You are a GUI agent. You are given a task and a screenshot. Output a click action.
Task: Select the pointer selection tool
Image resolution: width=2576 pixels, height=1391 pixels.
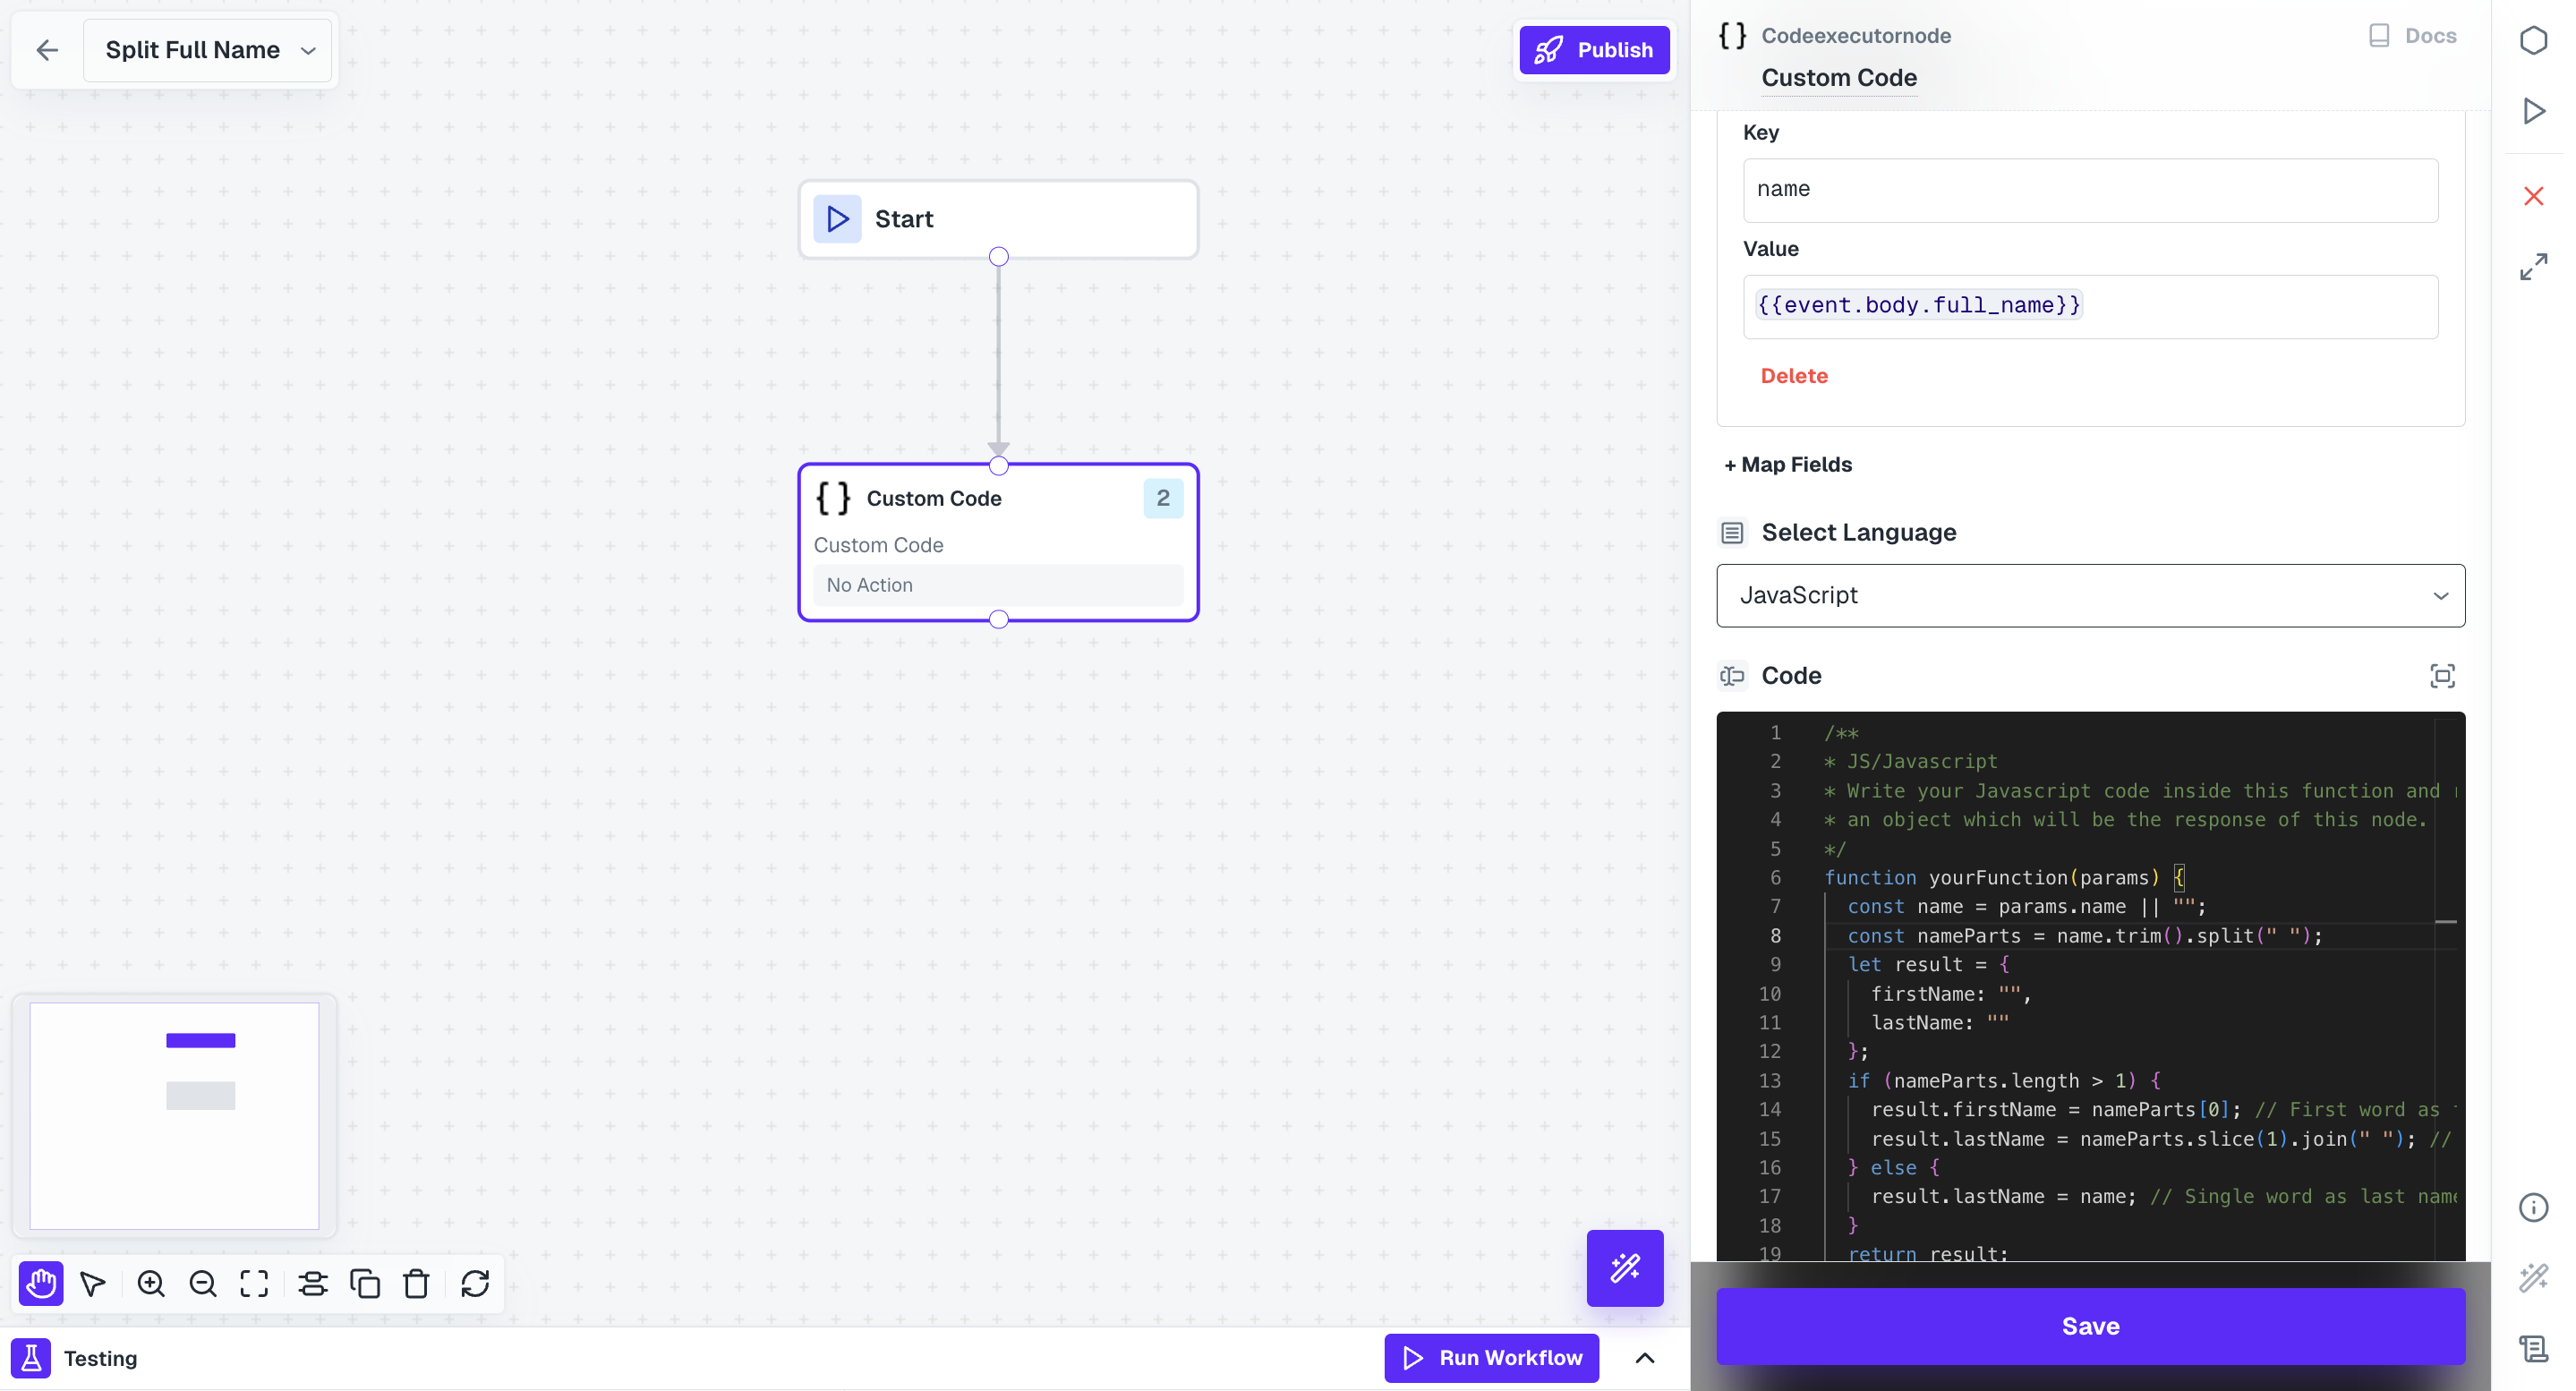[x=92, y=1283]
